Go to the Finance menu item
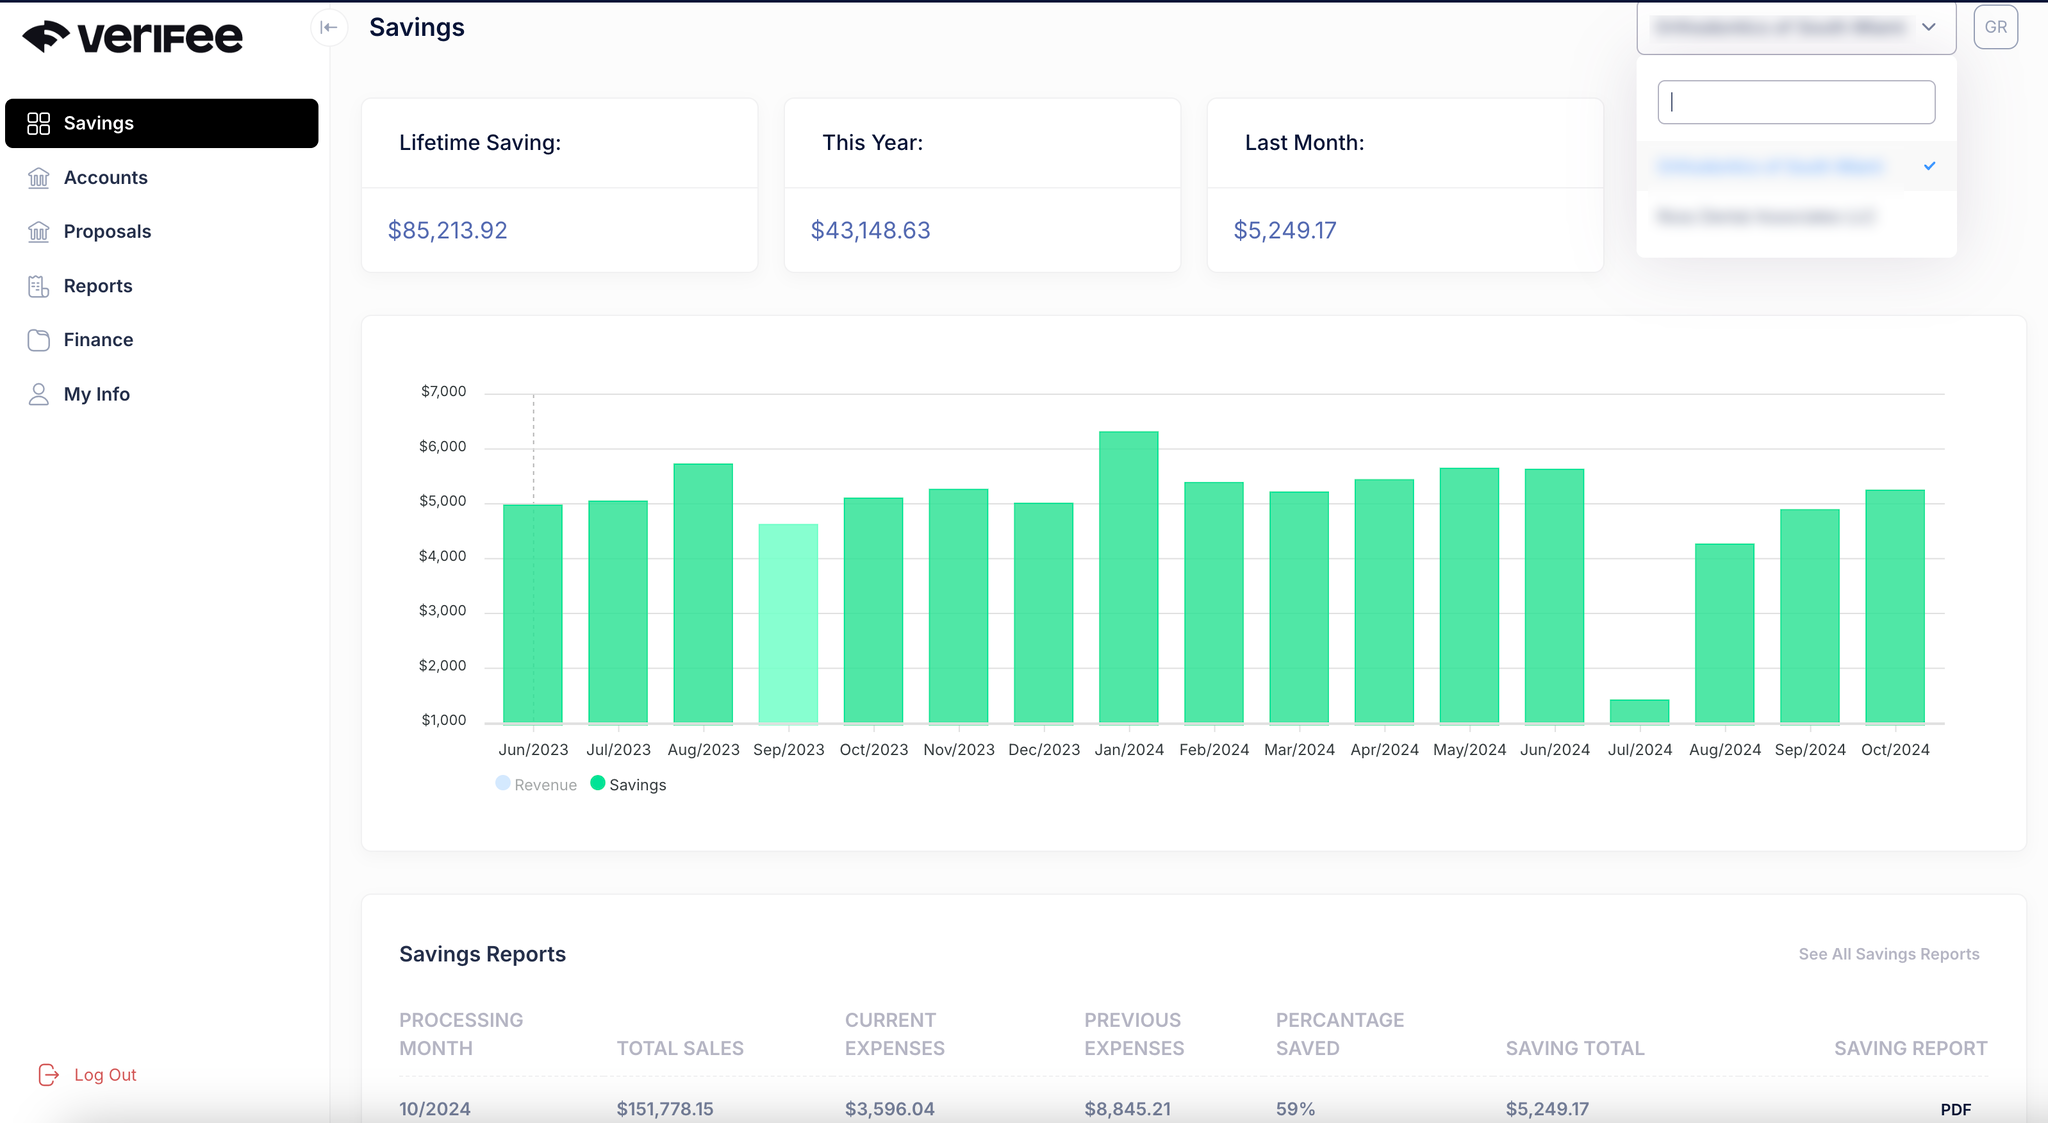The width and height of the screenshot is (2048, 1123). 98,340
